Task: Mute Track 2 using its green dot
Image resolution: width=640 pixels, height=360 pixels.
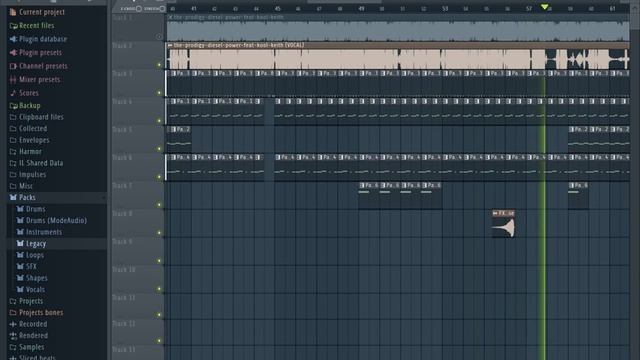Action: [x=159, y=65]
